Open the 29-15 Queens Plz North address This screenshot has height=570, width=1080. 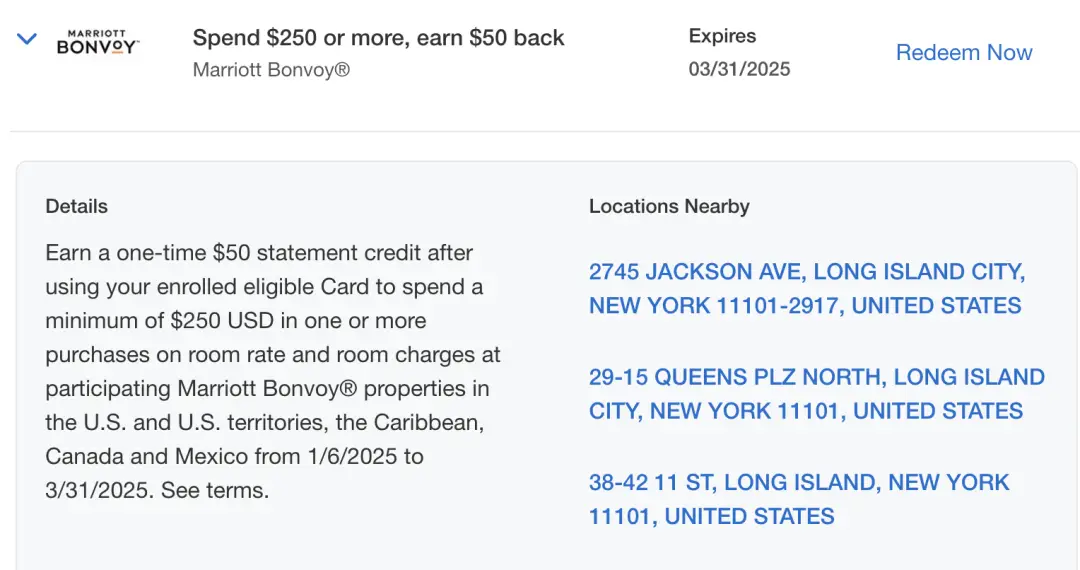pos(816,394)
